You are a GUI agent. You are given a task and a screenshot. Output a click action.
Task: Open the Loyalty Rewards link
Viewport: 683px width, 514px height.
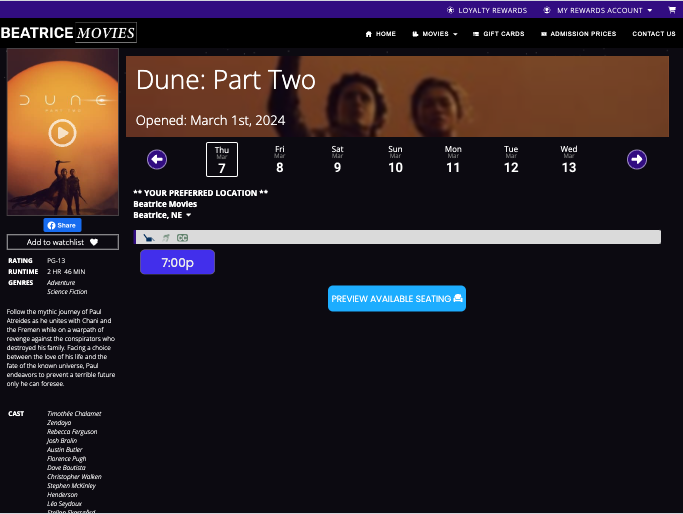point(487,10)
